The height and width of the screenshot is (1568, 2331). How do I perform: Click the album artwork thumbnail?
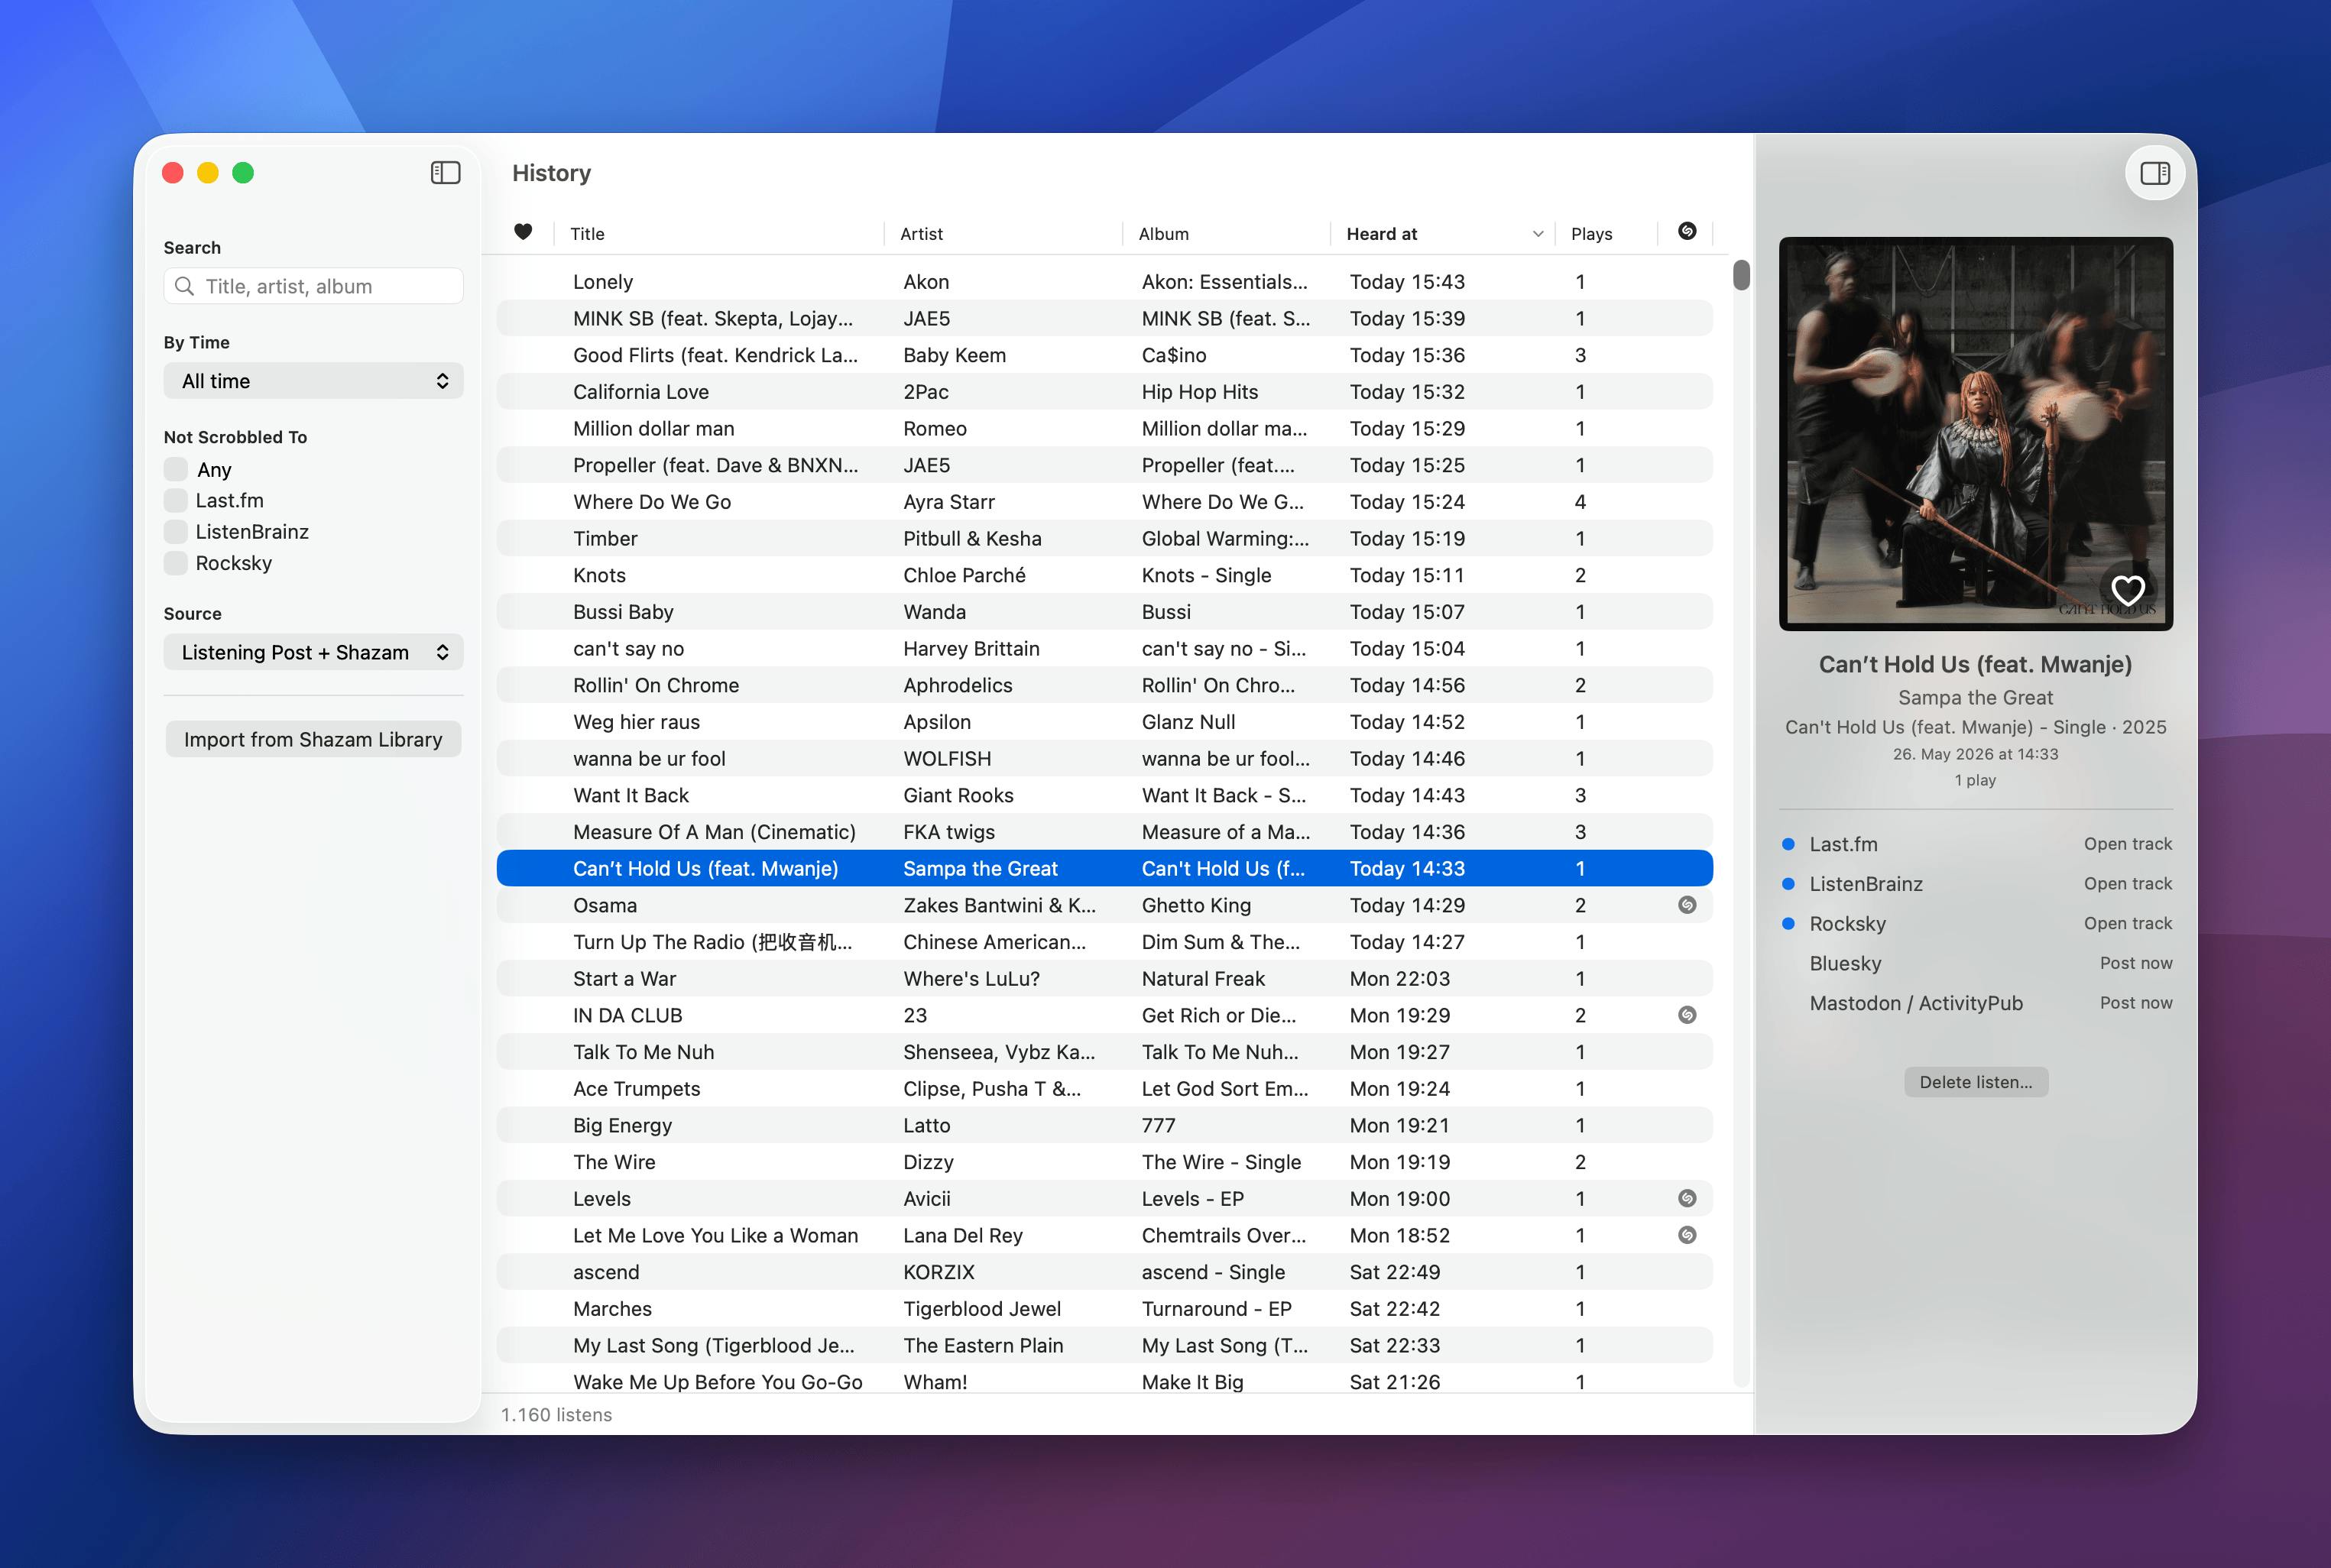click(1976, 434)
